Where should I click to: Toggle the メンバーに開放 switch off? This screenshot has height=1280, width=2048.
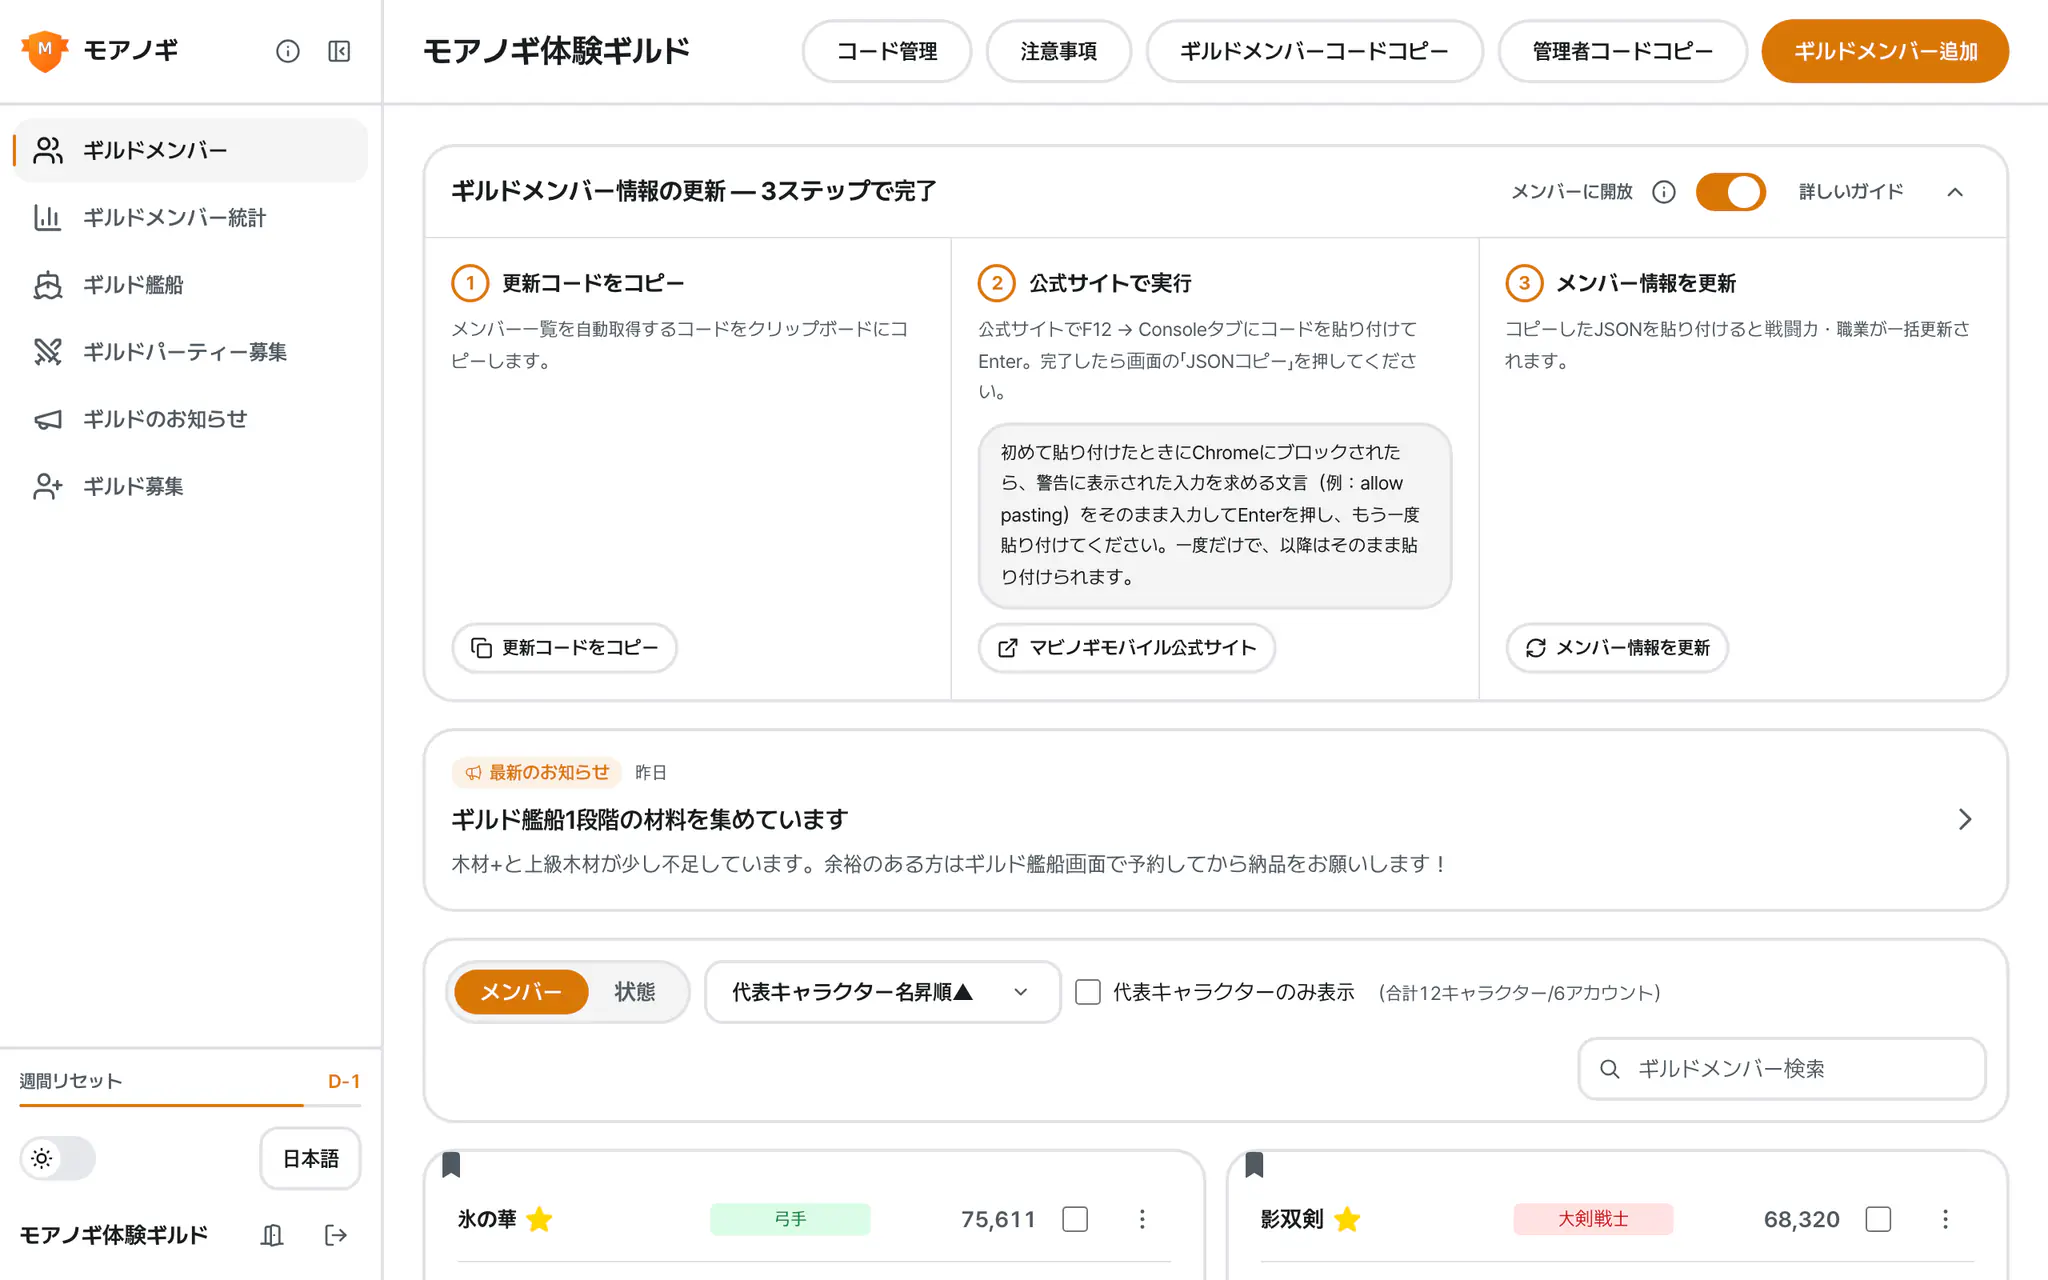pos(1730,191)
